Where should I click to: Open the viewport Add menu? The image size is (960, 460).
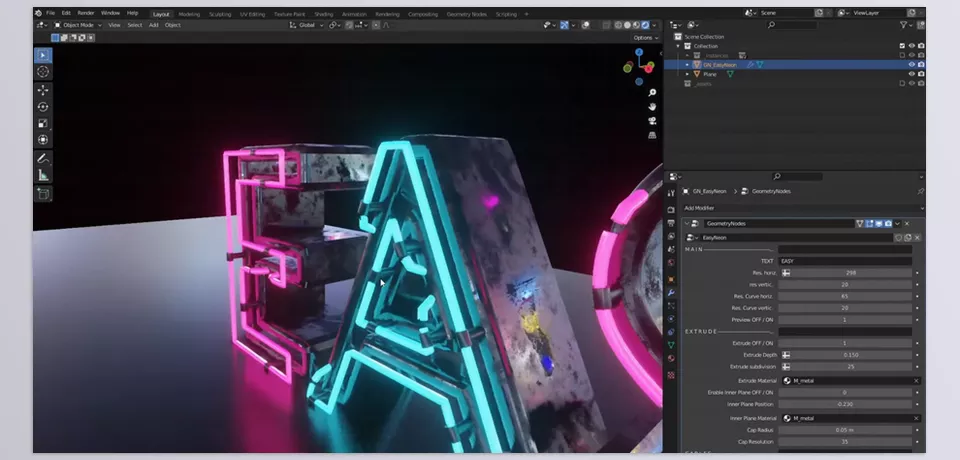[x=154, y=25]
